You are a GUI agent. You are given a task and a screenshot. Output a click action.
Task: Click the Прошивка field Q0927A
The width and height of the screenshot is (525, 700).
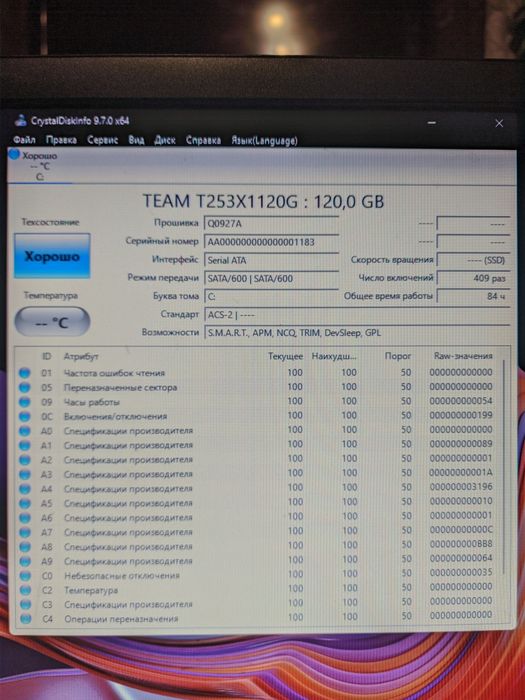pos(271,223)
